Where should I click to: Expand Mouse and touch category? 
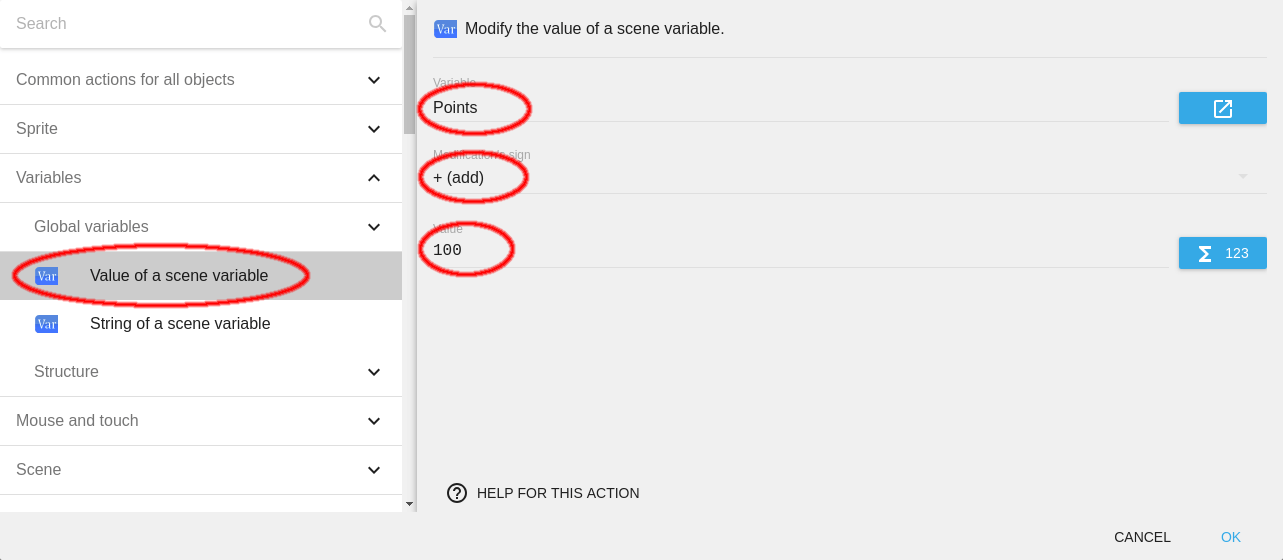[374, 421]
